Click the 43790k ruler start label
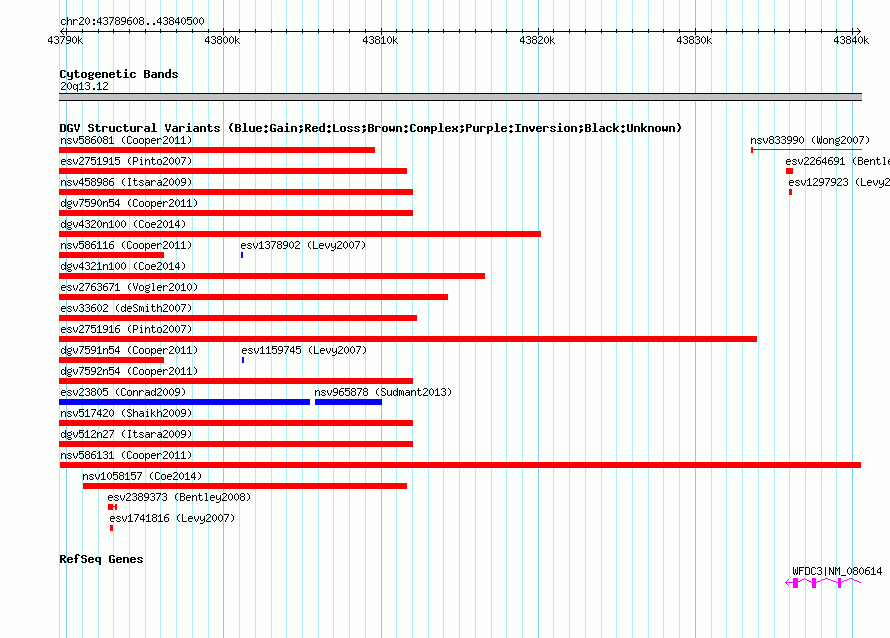 [65, 40]
